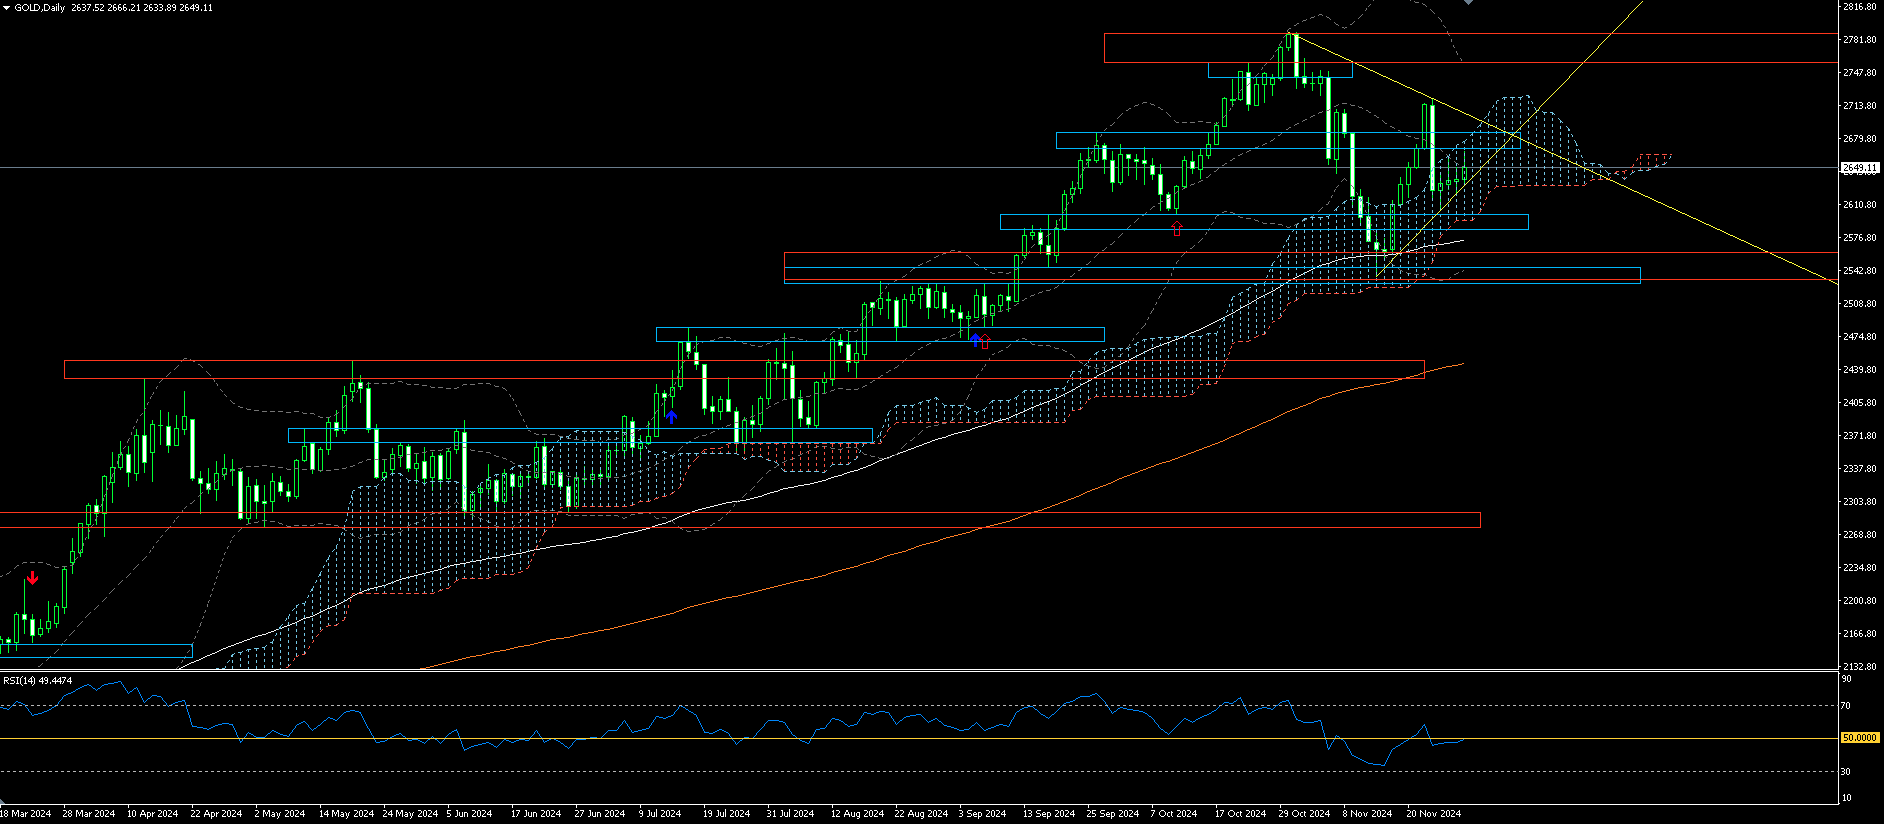The width and height of the screenshot is (1884, 824).
Task: Open the chart menu triangle beside GOLD,Daily
Action: (x=6, y=8)
